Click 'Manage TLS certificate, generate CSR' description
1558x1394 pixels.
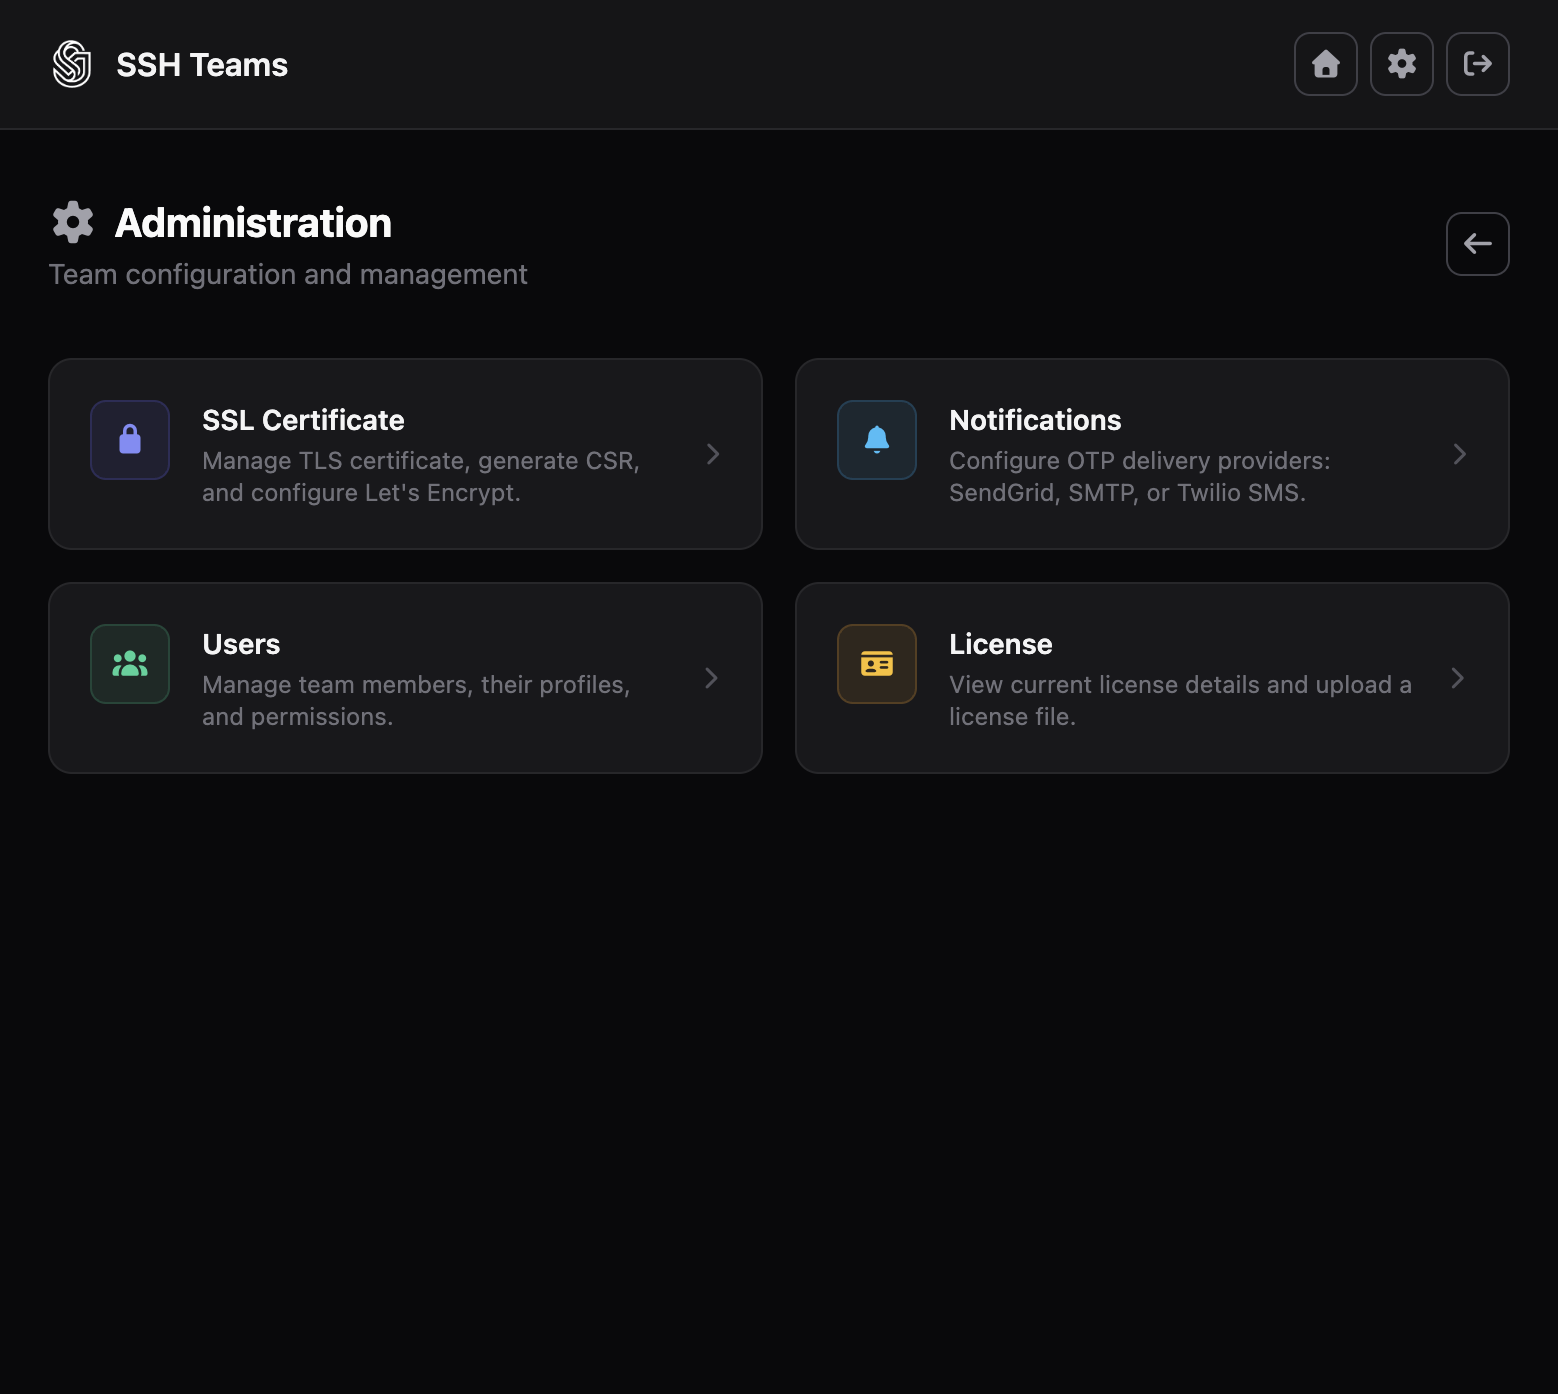[x=420, y=477]
